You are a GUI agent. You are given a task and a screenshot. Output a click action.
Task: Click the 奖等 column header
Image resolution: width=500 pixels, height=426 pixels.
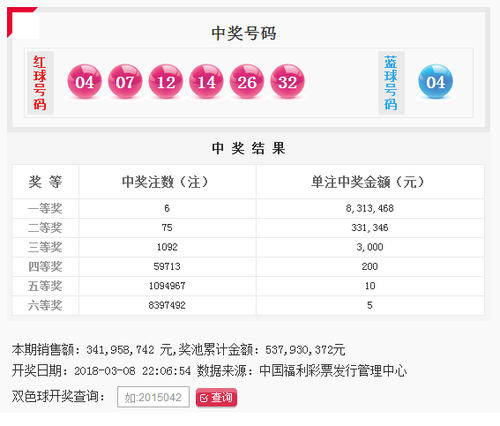(x=45, y=182)
